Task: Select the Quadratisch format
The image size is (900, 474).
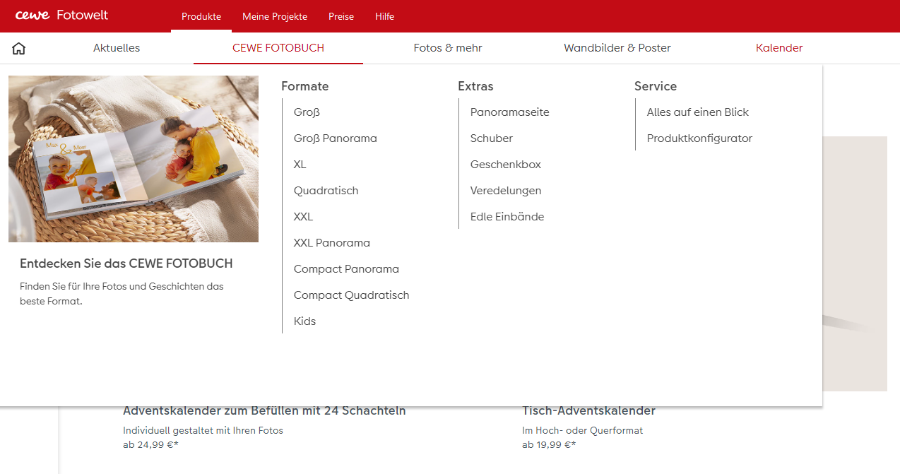Action: tap(326, 191)
